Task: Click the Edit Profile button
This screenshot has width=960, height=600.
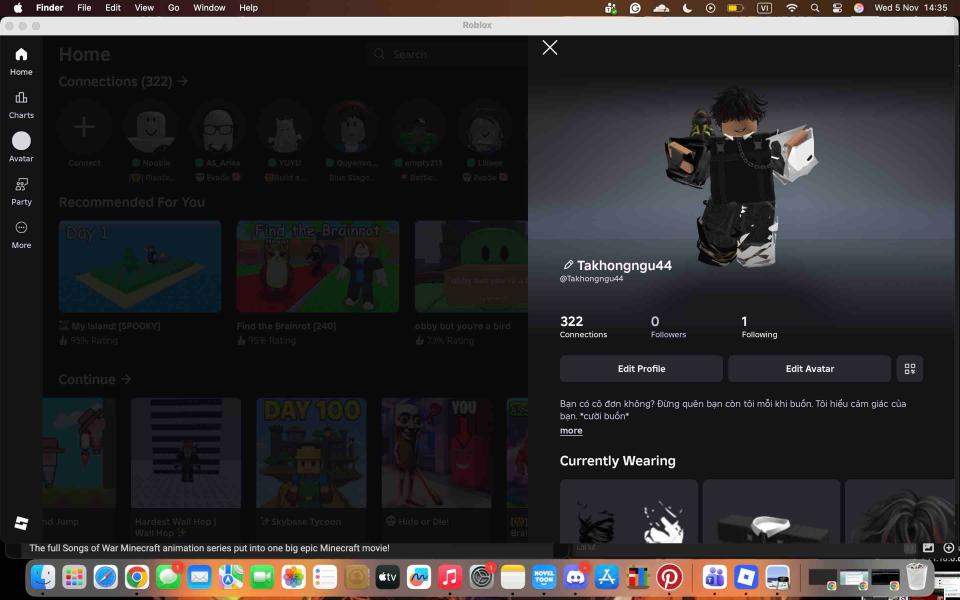Action: tap(641, 368)
